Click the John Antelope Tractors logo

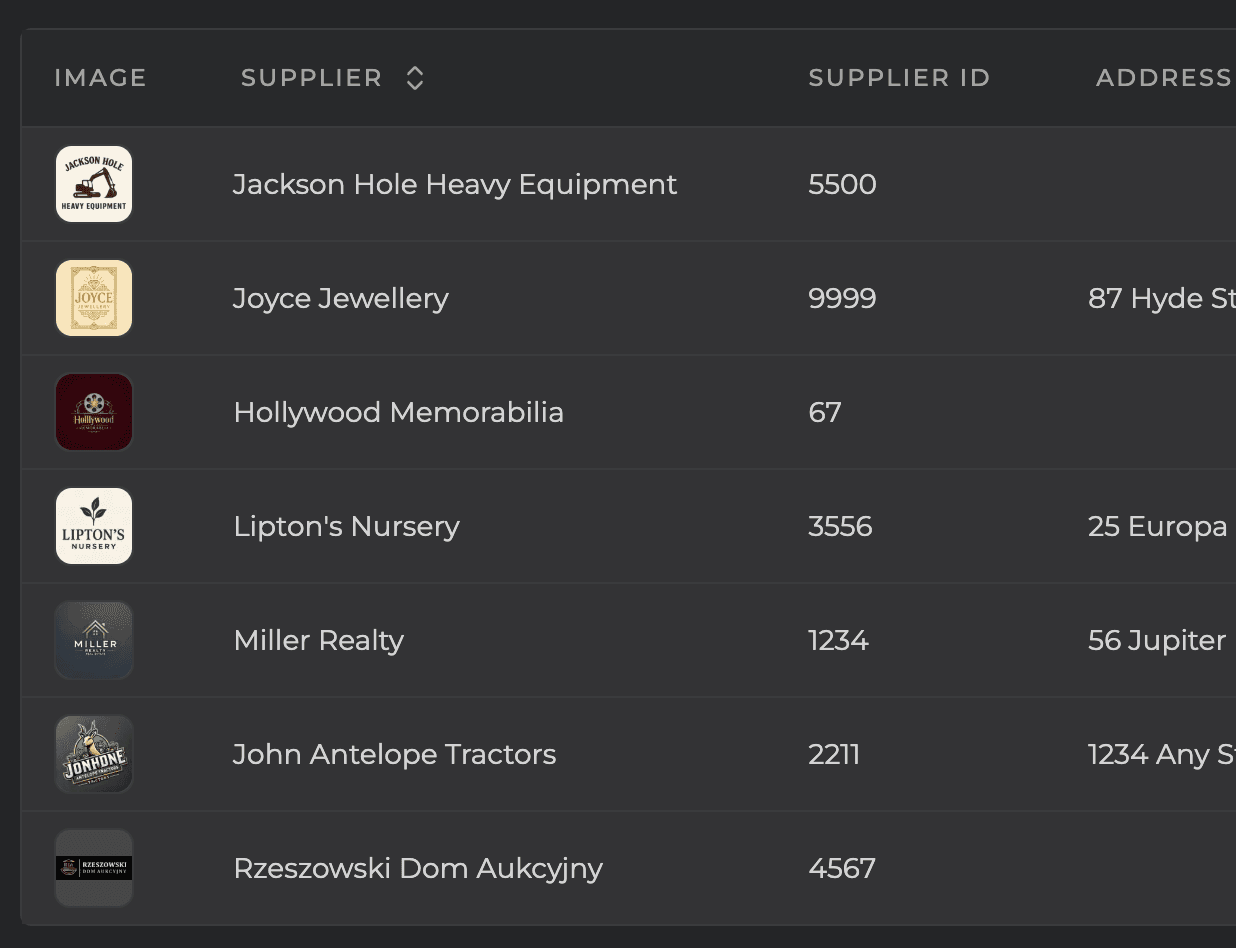pos(93,754)
